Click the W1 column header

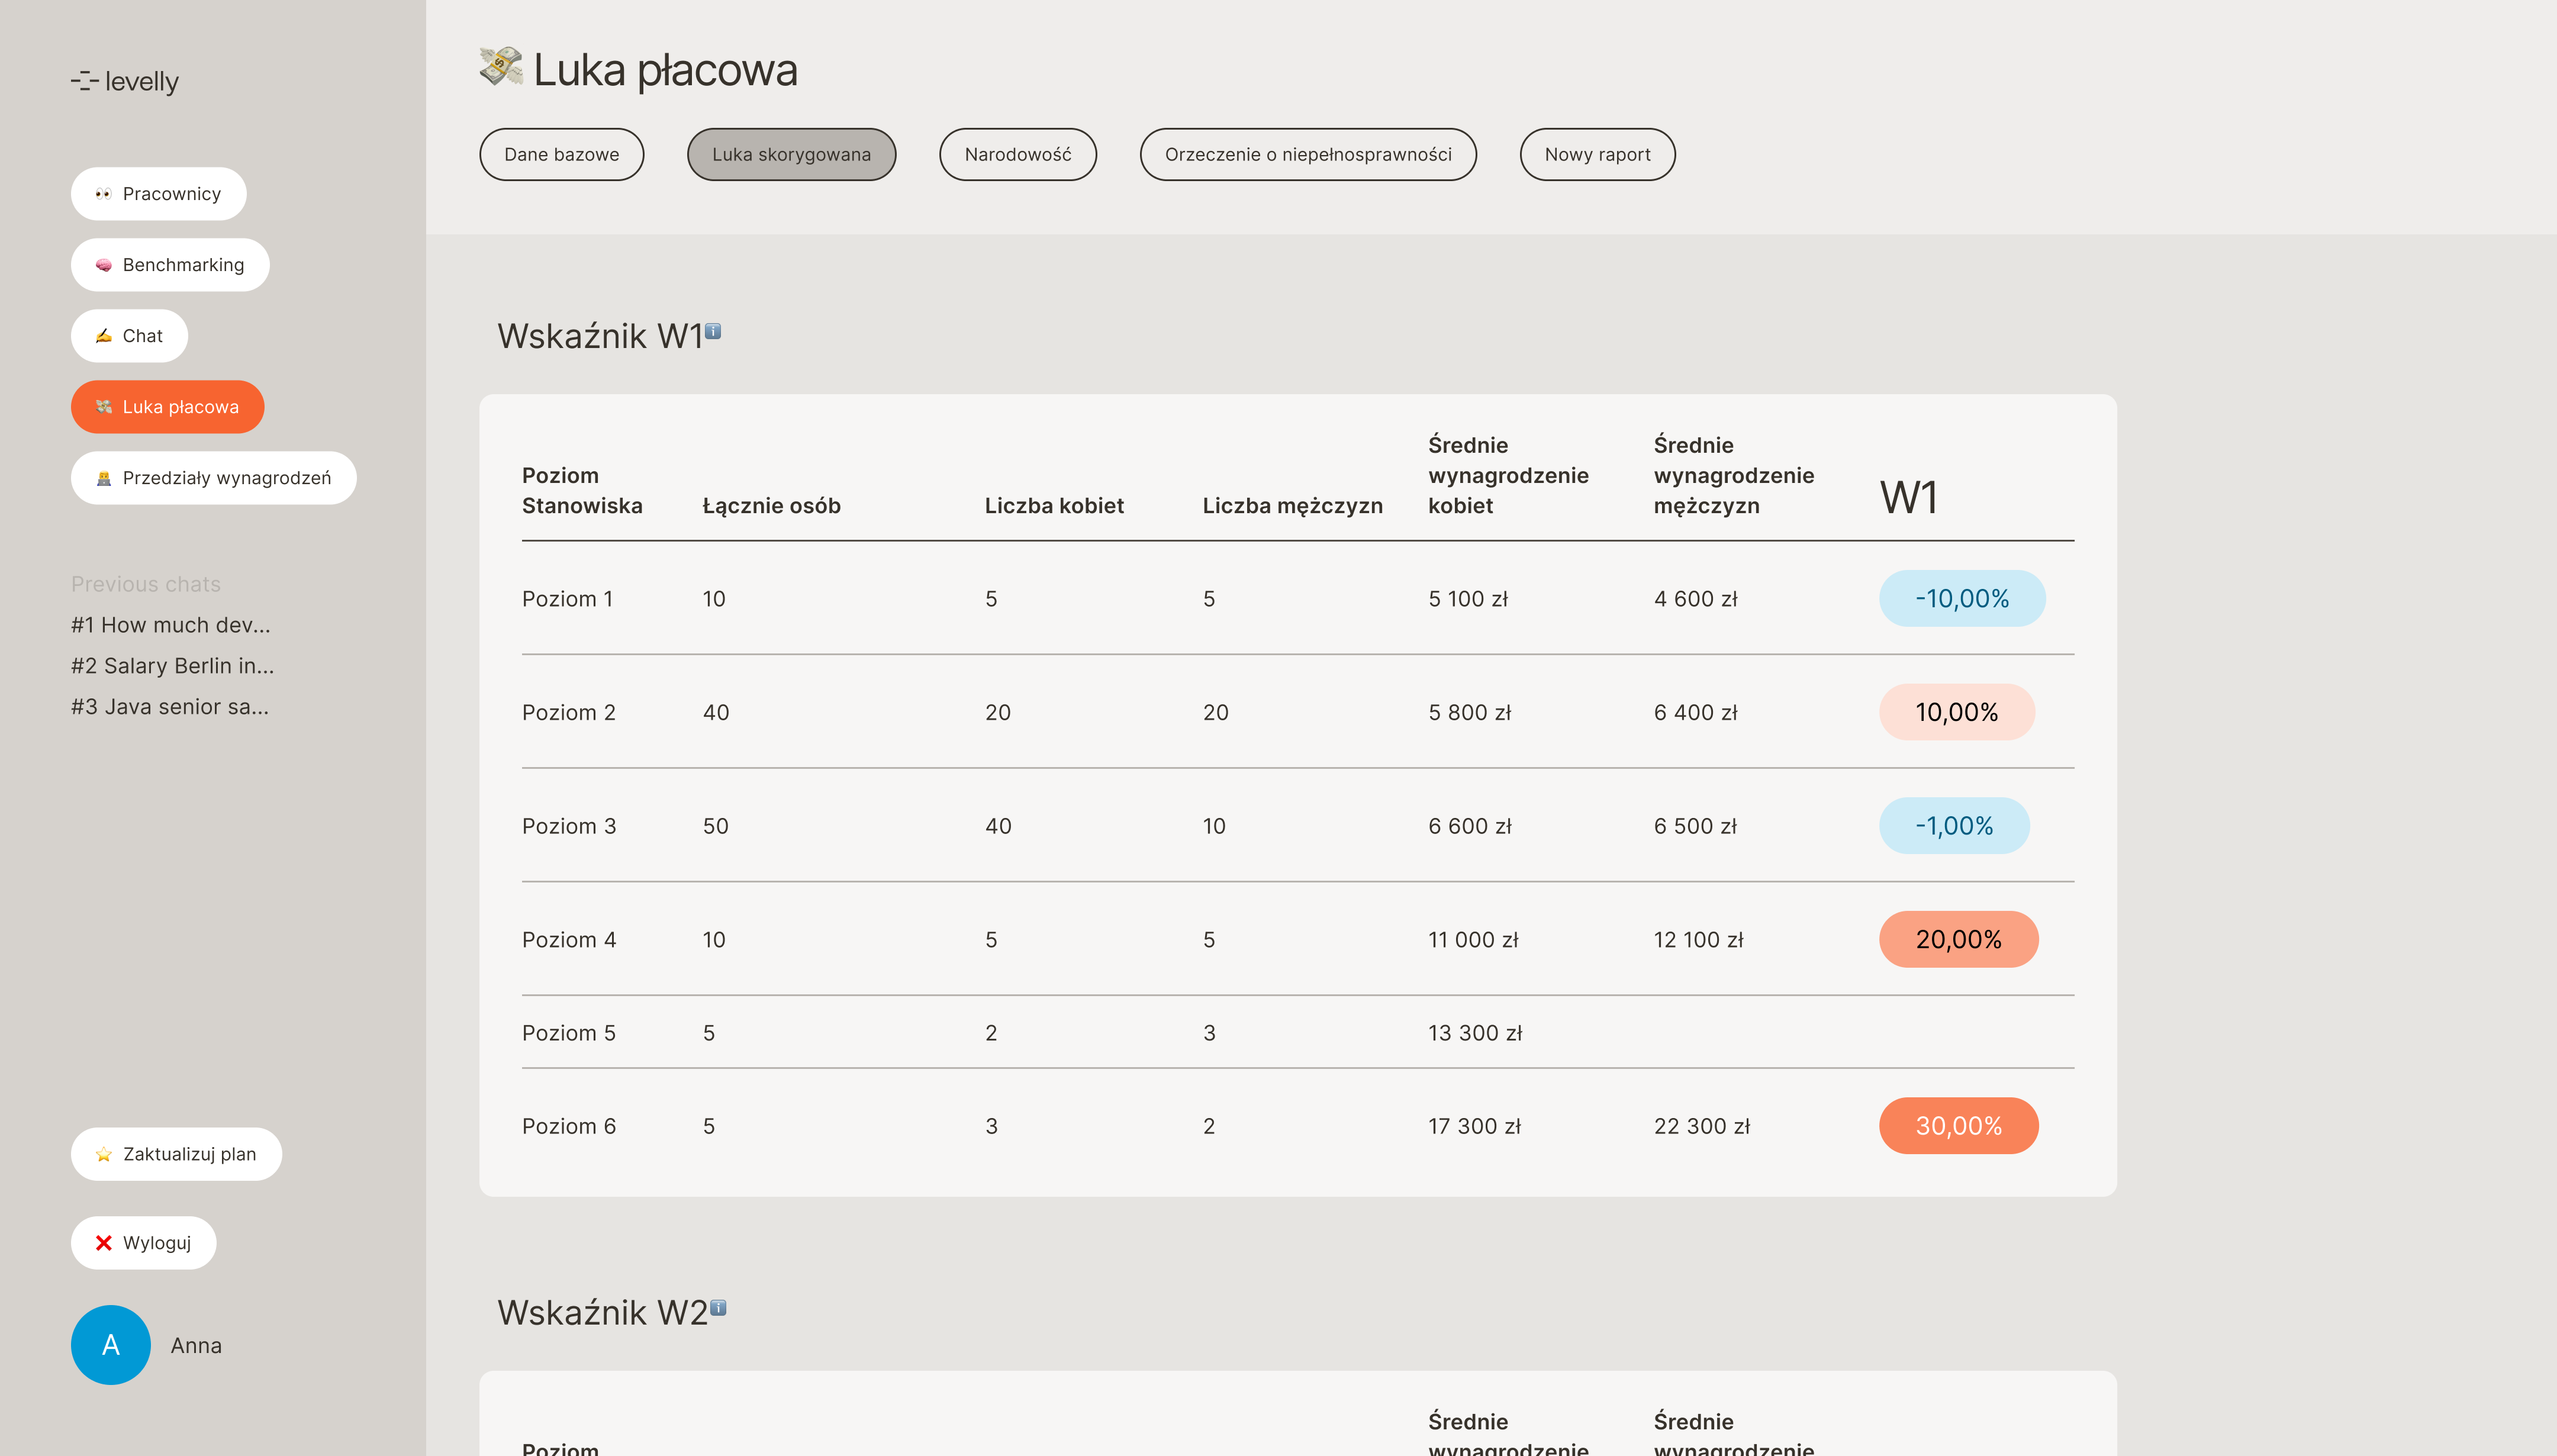(1908, 497)
